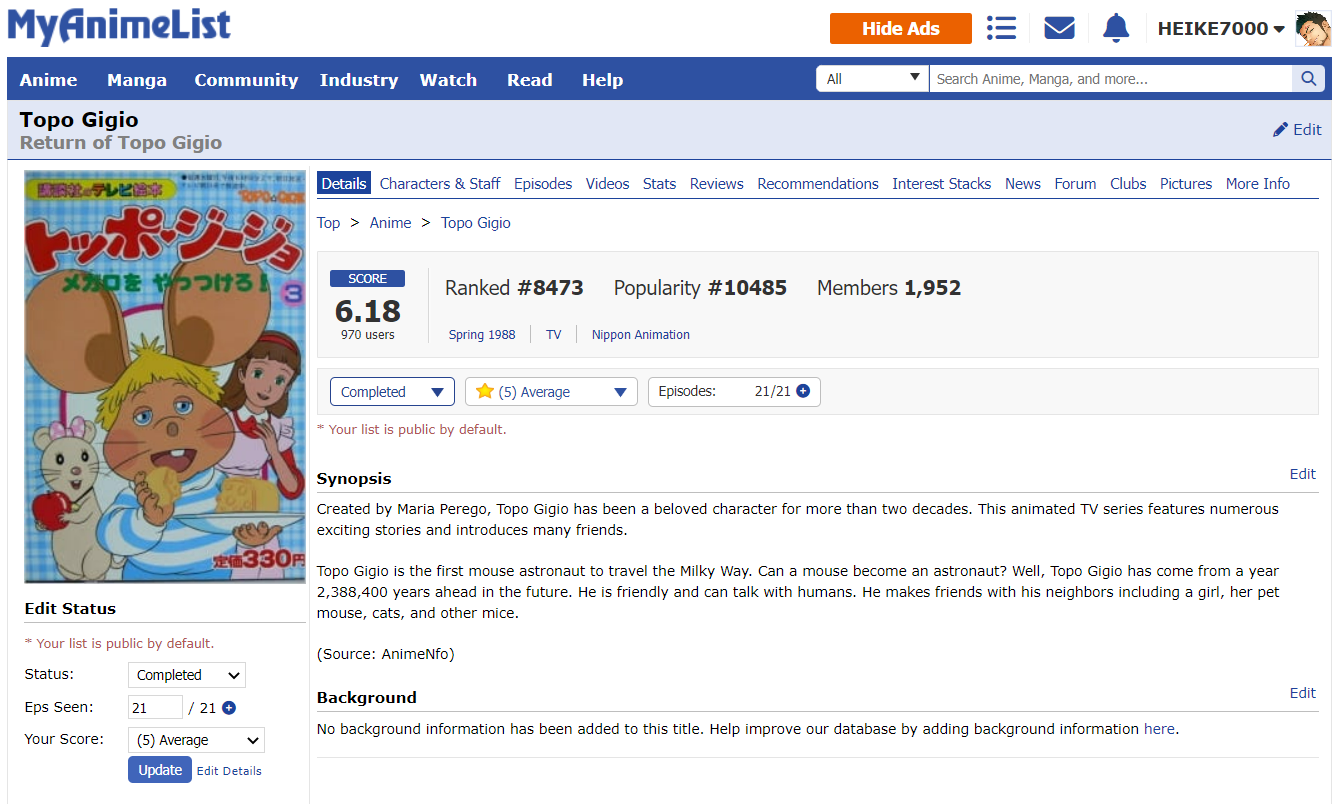The height and width of the screenshot is (804, 1338).
Task: Click the search magnifier button
Action: [1307, 79]
